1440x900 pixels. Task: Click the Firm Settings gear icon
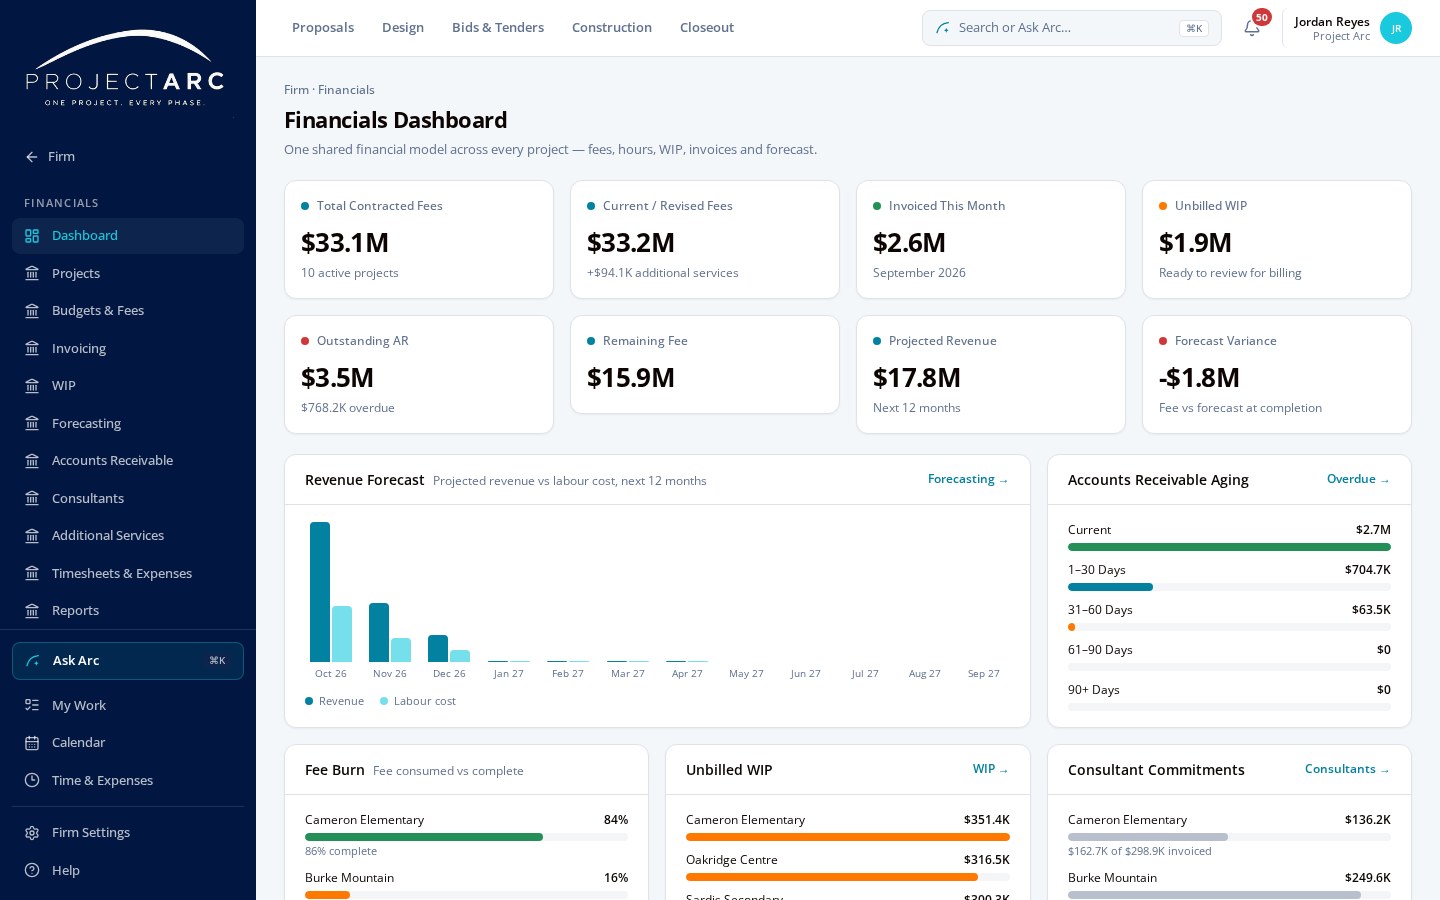(x=32, y=833)
